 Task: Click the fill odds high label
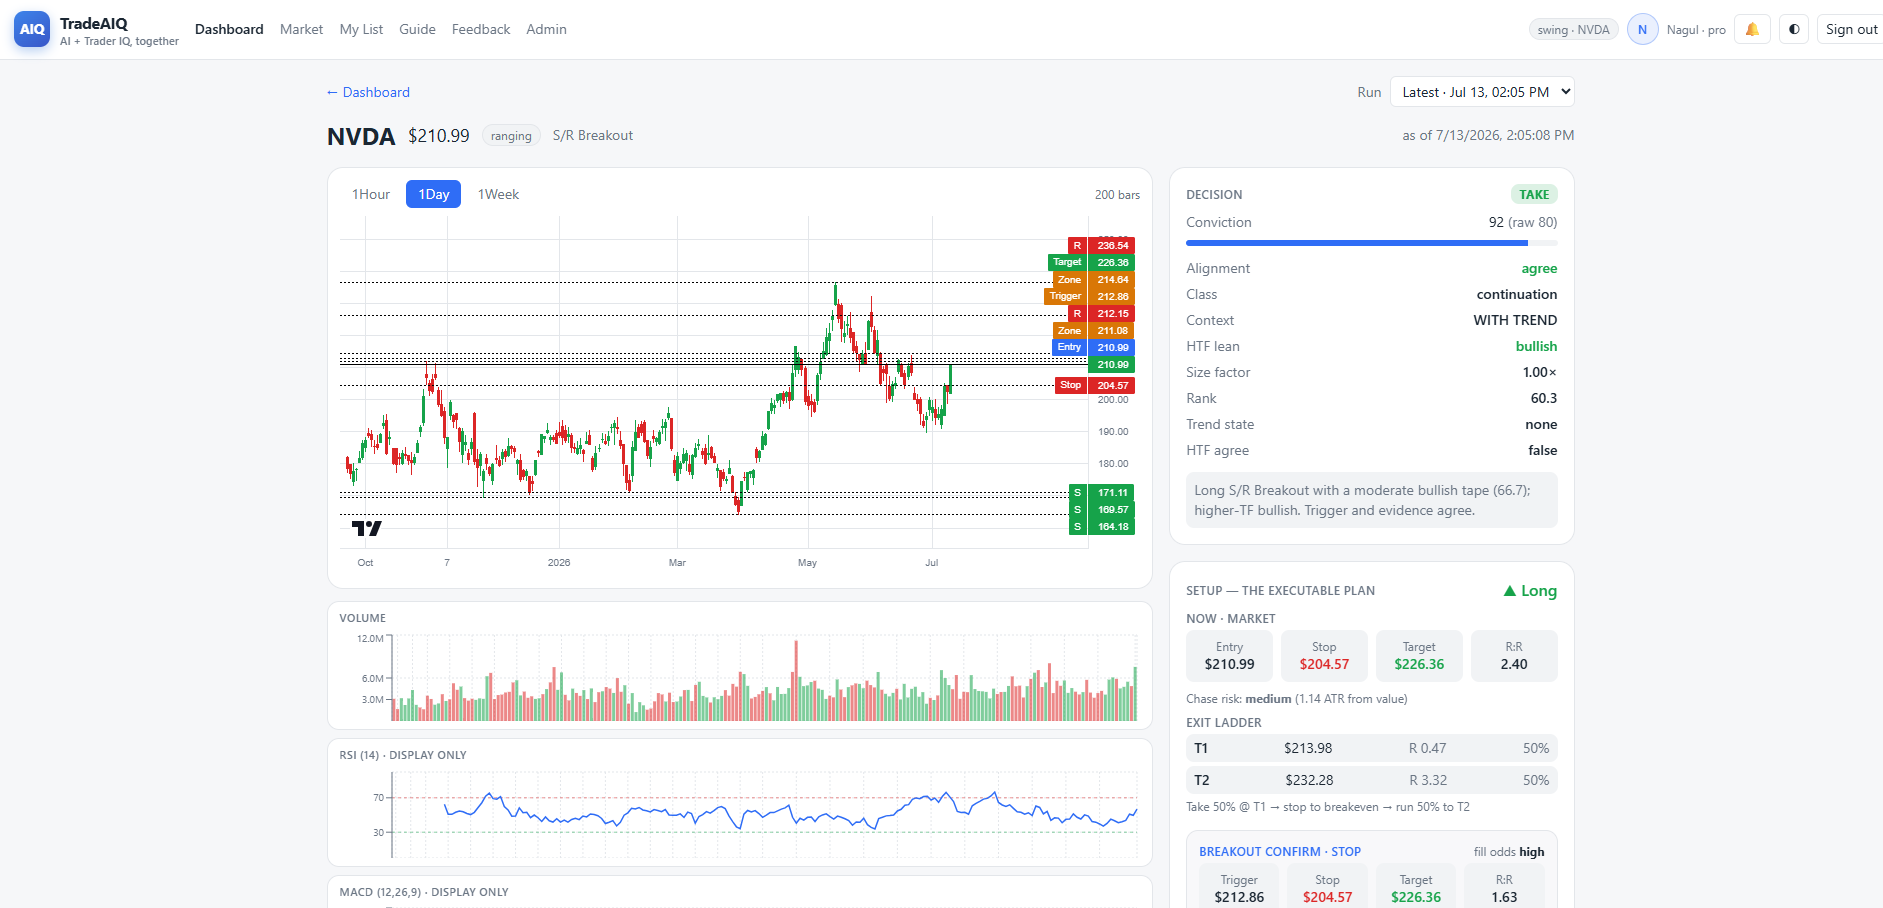1508,852
